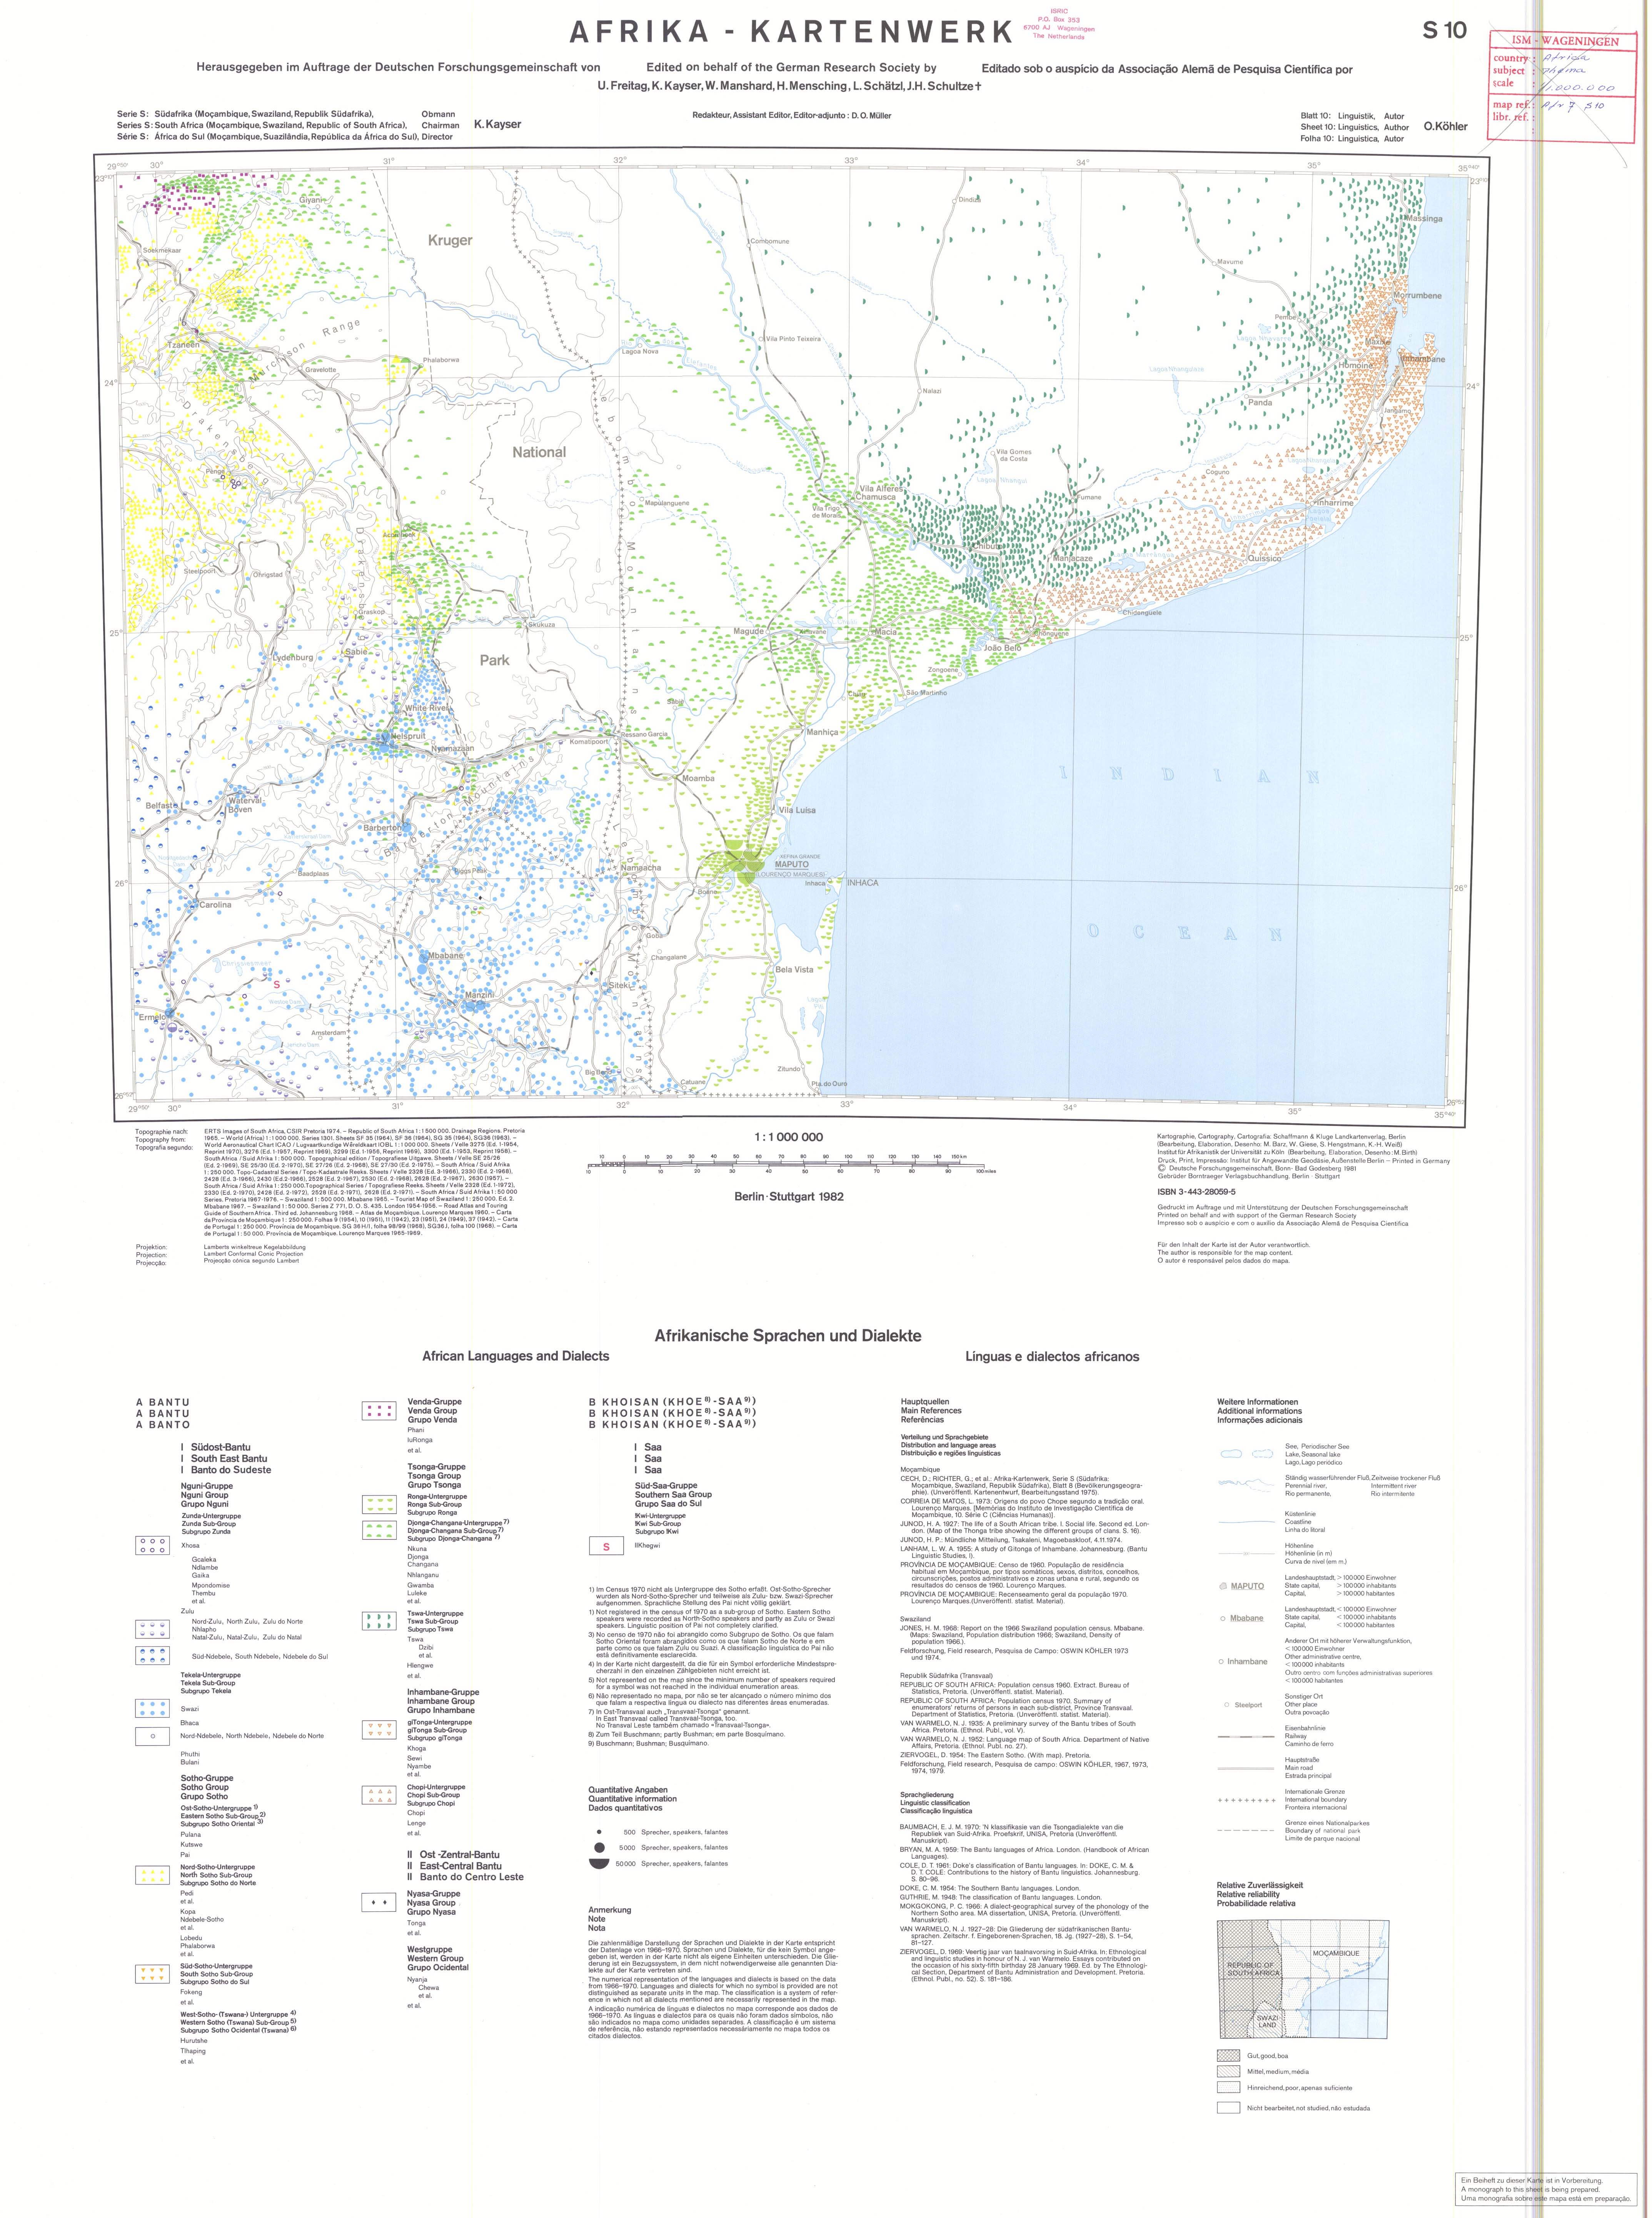Click the 'African Languages and Dialects' heading
This screenshot has width=1652, height=2218.
point(515,1356)
